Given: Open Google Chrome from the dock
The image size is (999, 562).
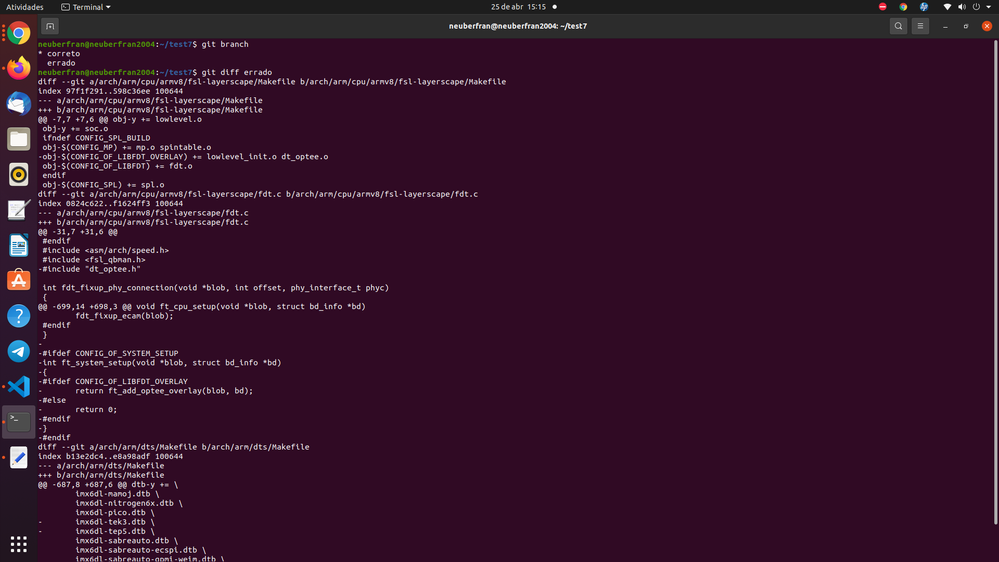Looking at the screenshot, I should [18, 33].
